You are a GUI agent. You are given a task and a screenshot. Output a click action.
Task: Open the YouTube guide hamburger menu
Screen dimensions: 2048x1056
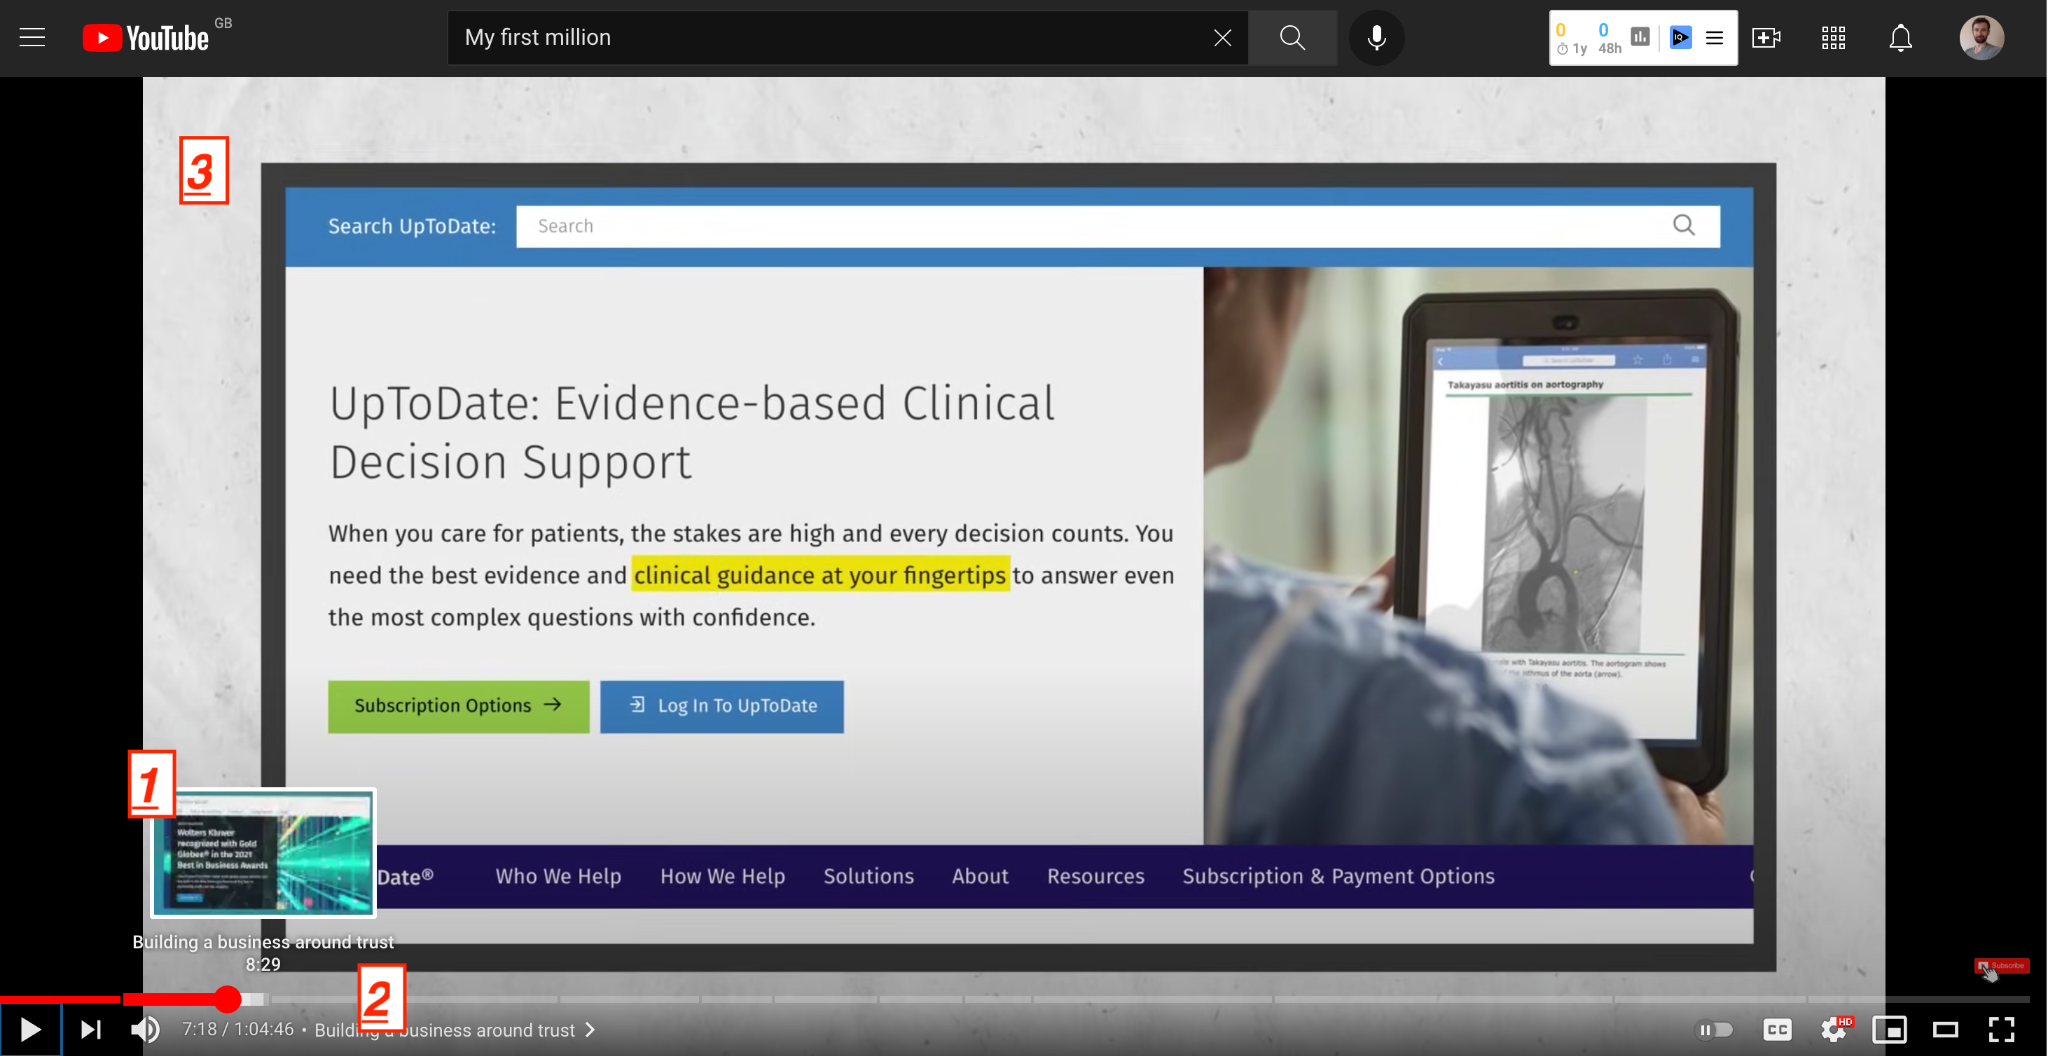coord(32,38)
